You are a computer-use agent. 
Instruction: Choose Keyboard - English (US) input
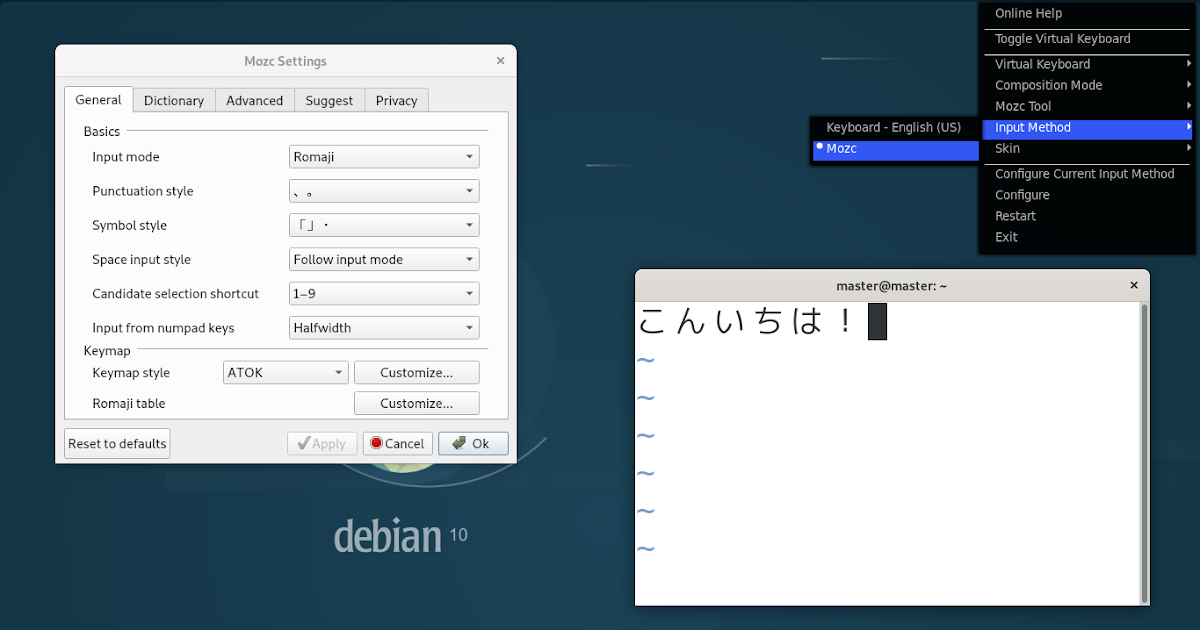coord(896,127)
